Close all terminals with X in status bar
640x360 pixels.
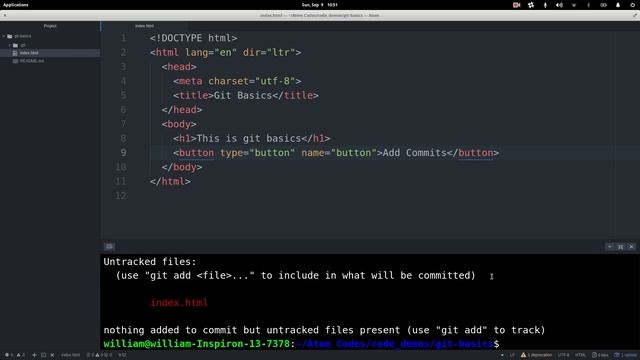52,355
